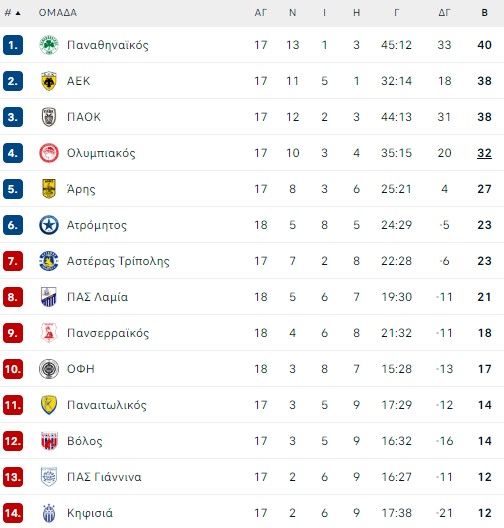Sort by points column header Β

tap(484, 13)
